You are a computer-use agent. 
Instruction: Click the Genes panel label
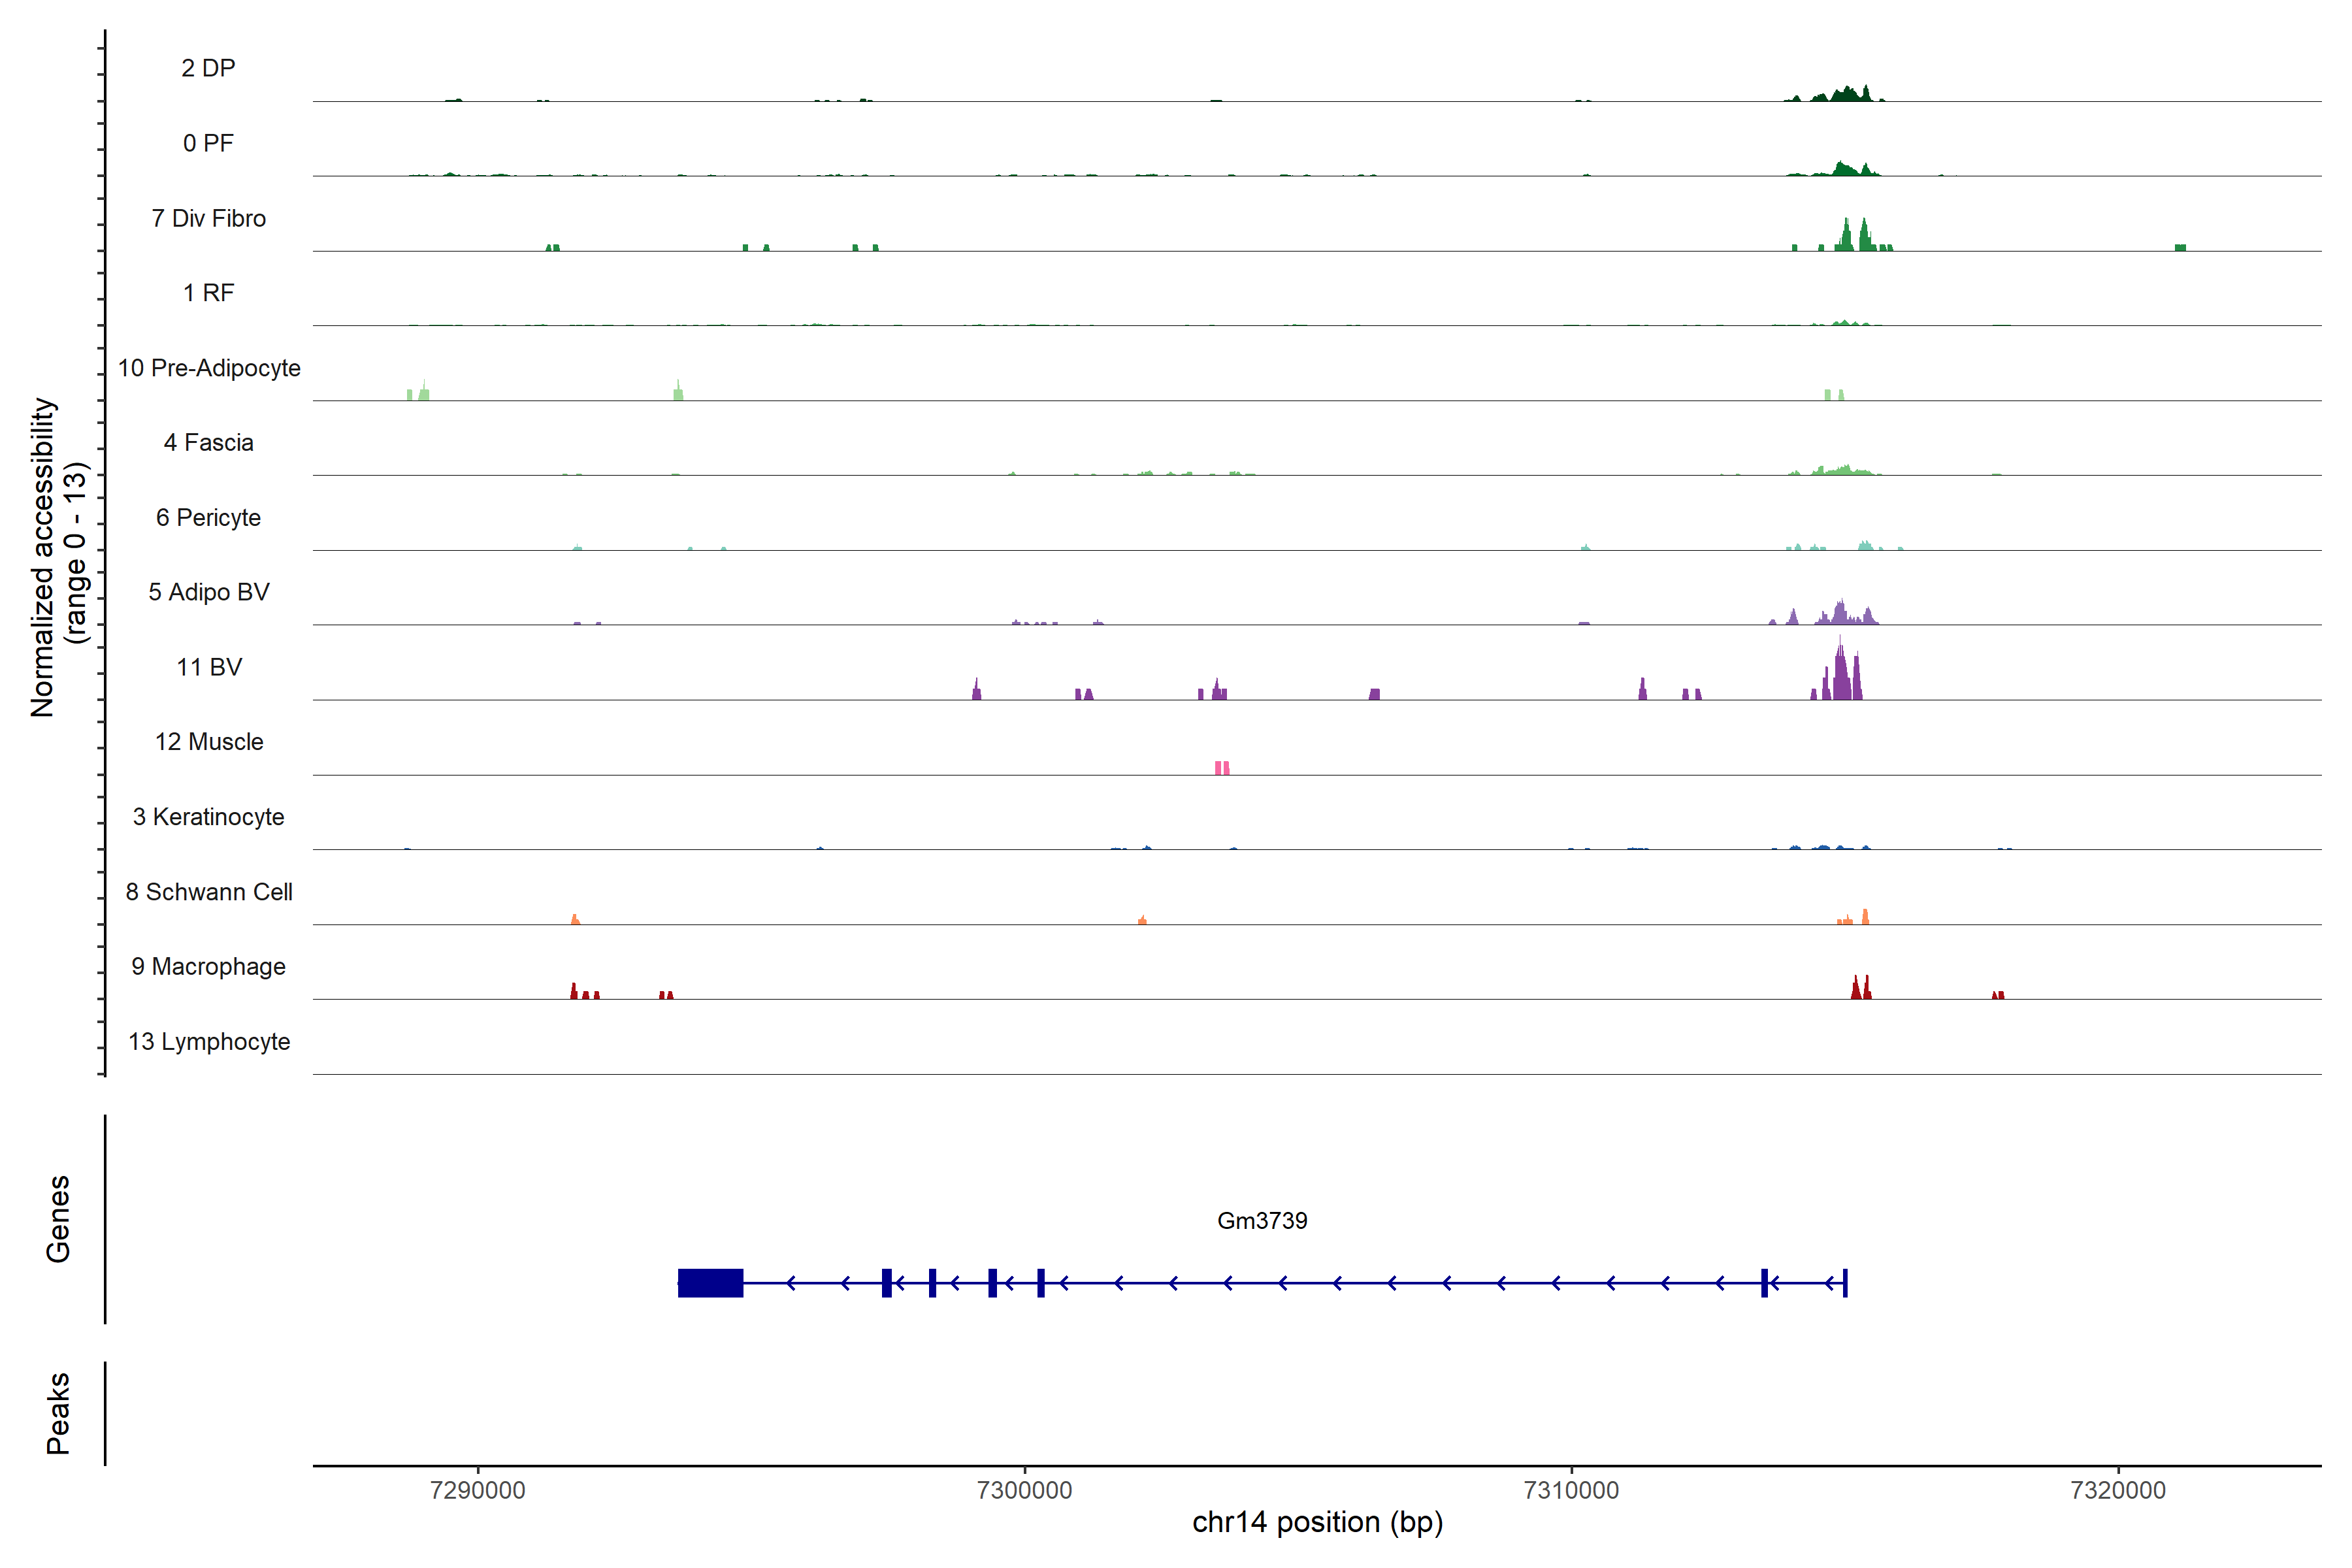pos(58,1219)
